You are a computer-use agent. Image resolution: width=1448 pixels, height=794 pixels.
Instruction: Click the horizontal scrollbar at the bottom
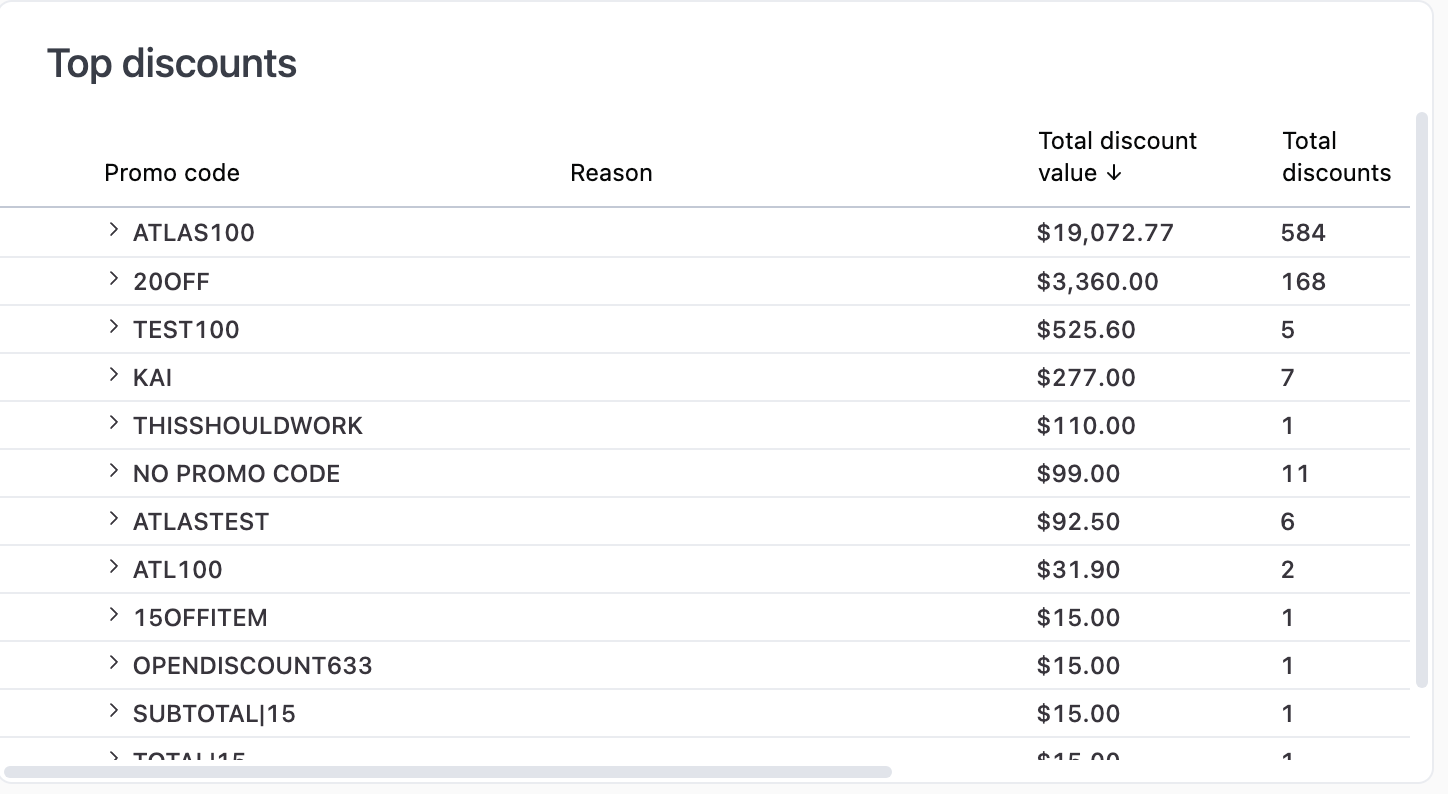point(450,771)
